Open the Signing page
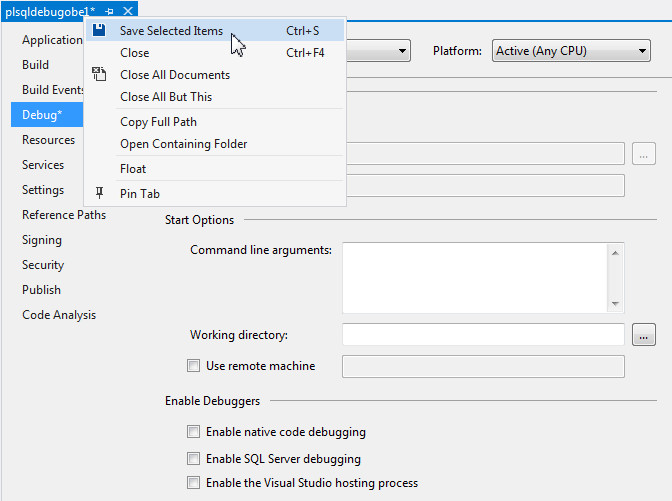 pyautogui.click(x=42, y=240)
